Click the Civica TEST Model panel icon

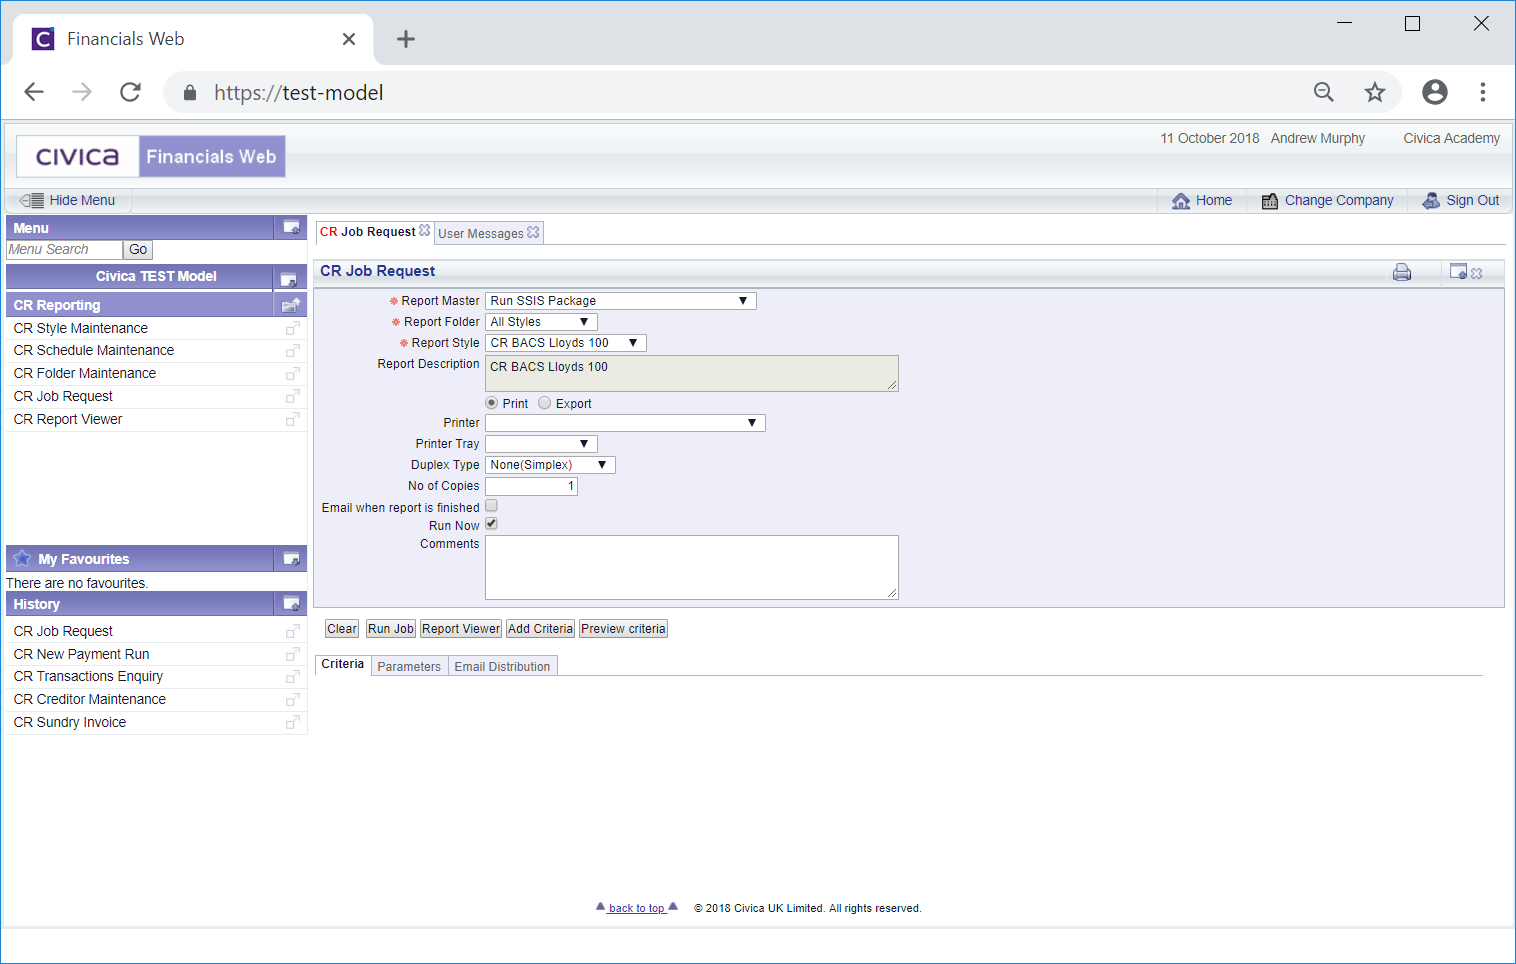(x=288, y=280)
